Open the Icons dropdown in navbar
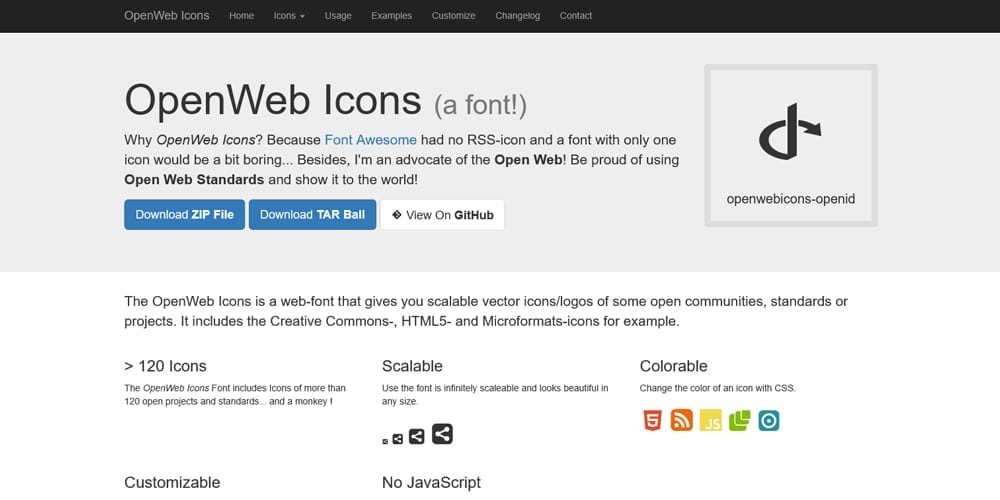The width and height of the screenshot is (1000, 500). coord(289,16)
